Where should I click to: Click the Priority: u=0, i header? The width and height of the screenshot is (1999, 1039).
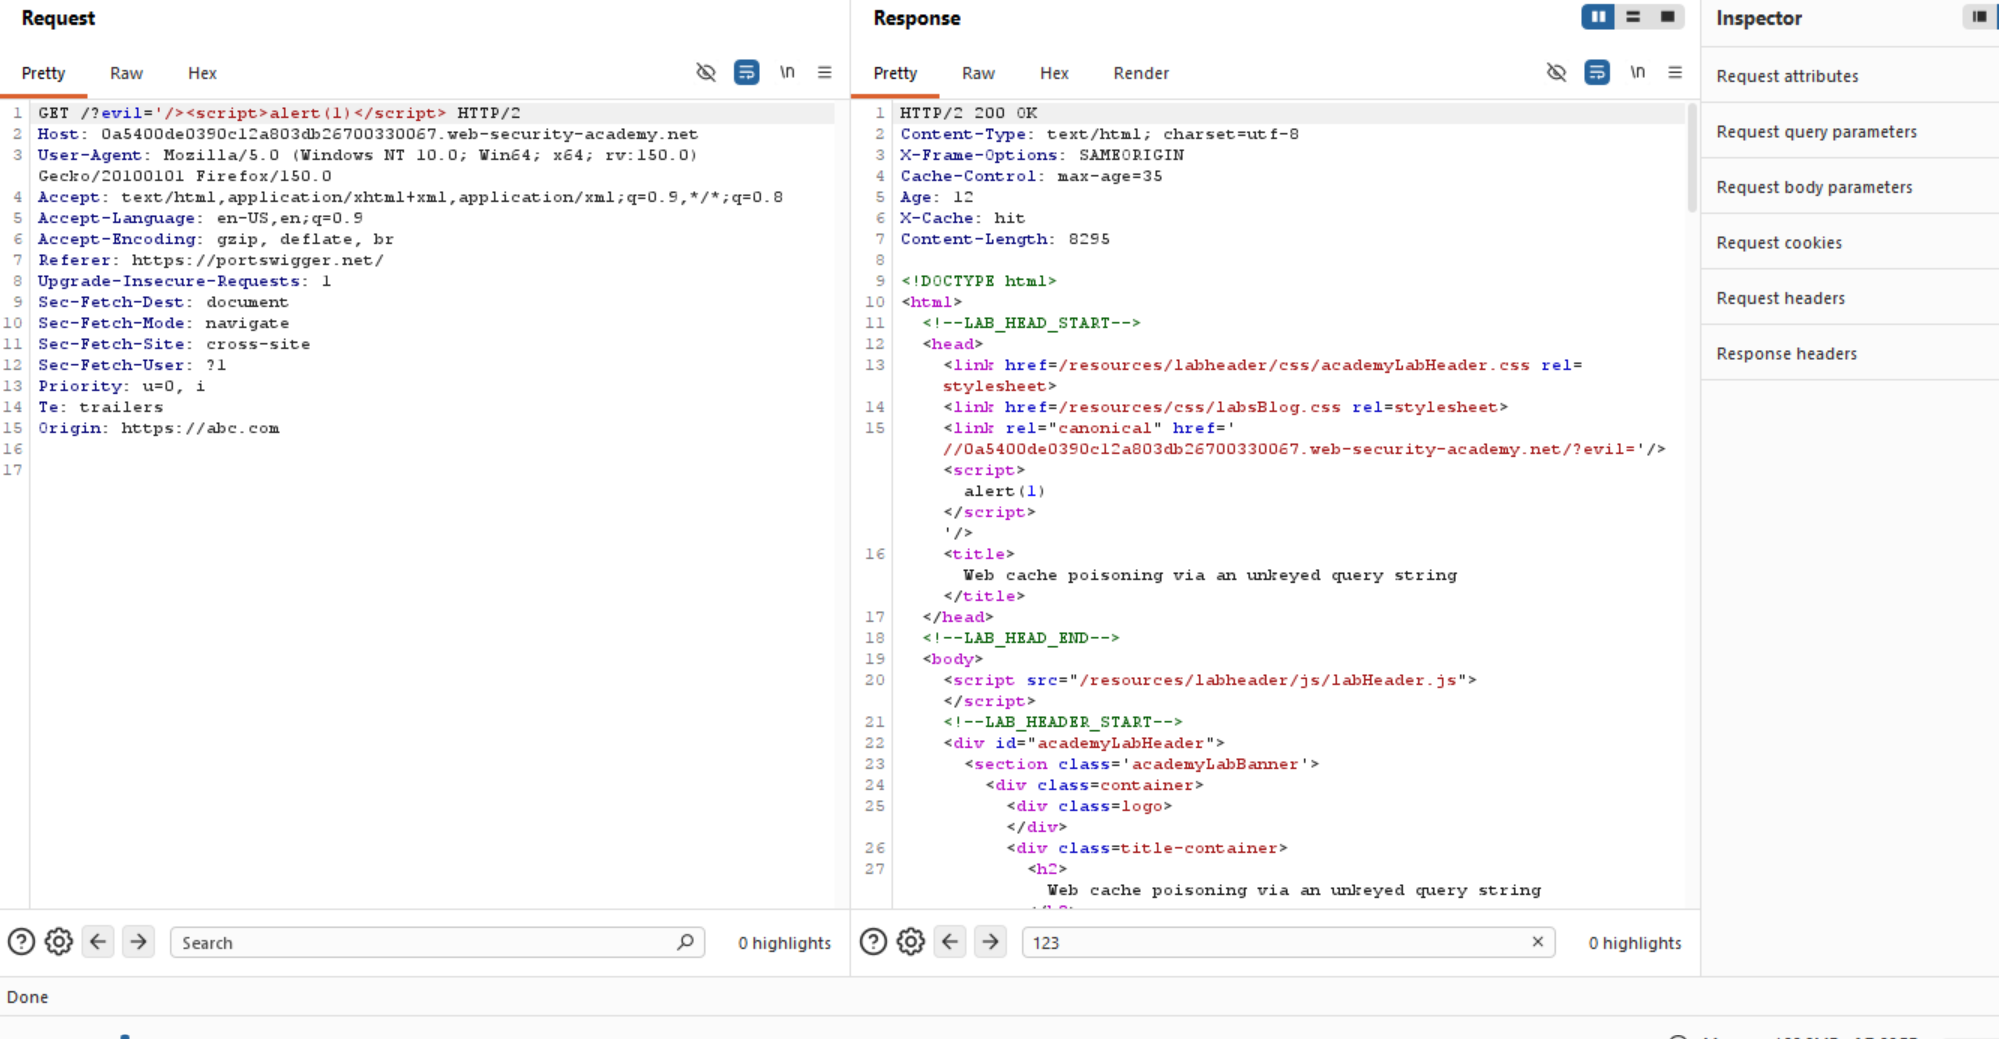pyautogui.click(x=121, y=386)
